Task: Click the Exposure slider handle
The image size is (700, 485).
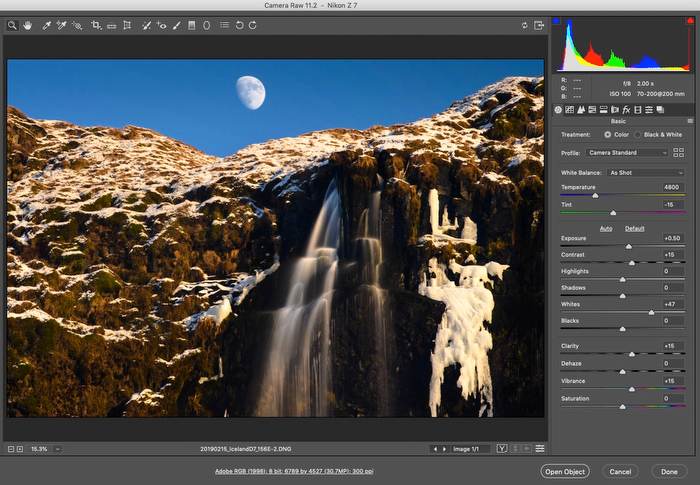Action: (629, 246)
